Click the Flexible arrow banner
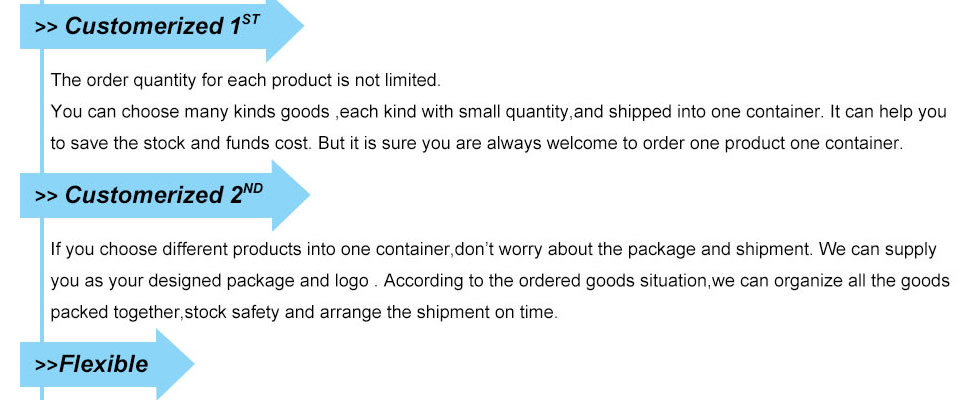This screenshot has height=400, width=969. (106, 364)
